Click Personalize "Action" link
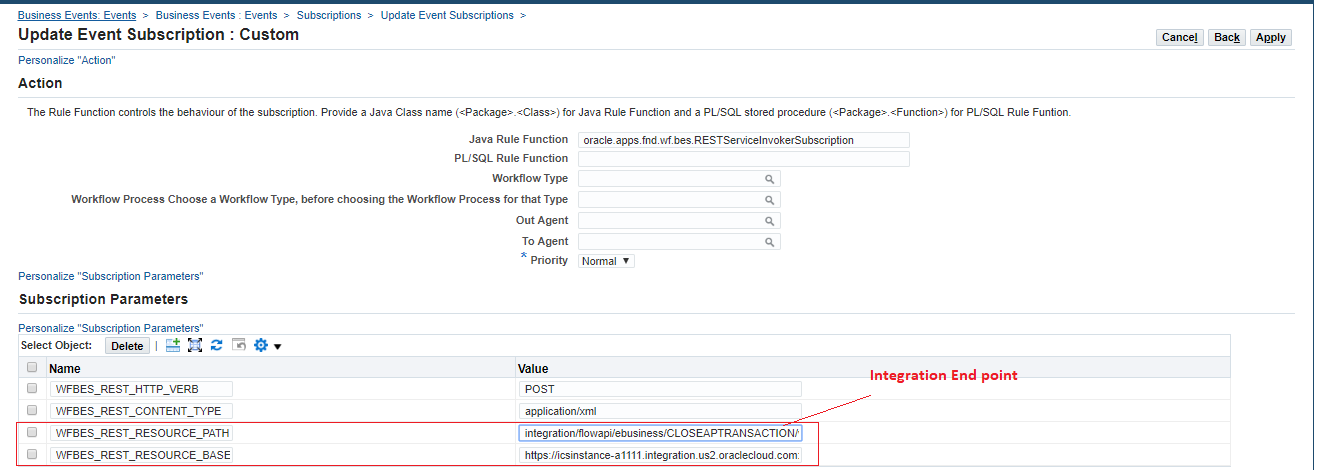 click(x=67, y=60)
